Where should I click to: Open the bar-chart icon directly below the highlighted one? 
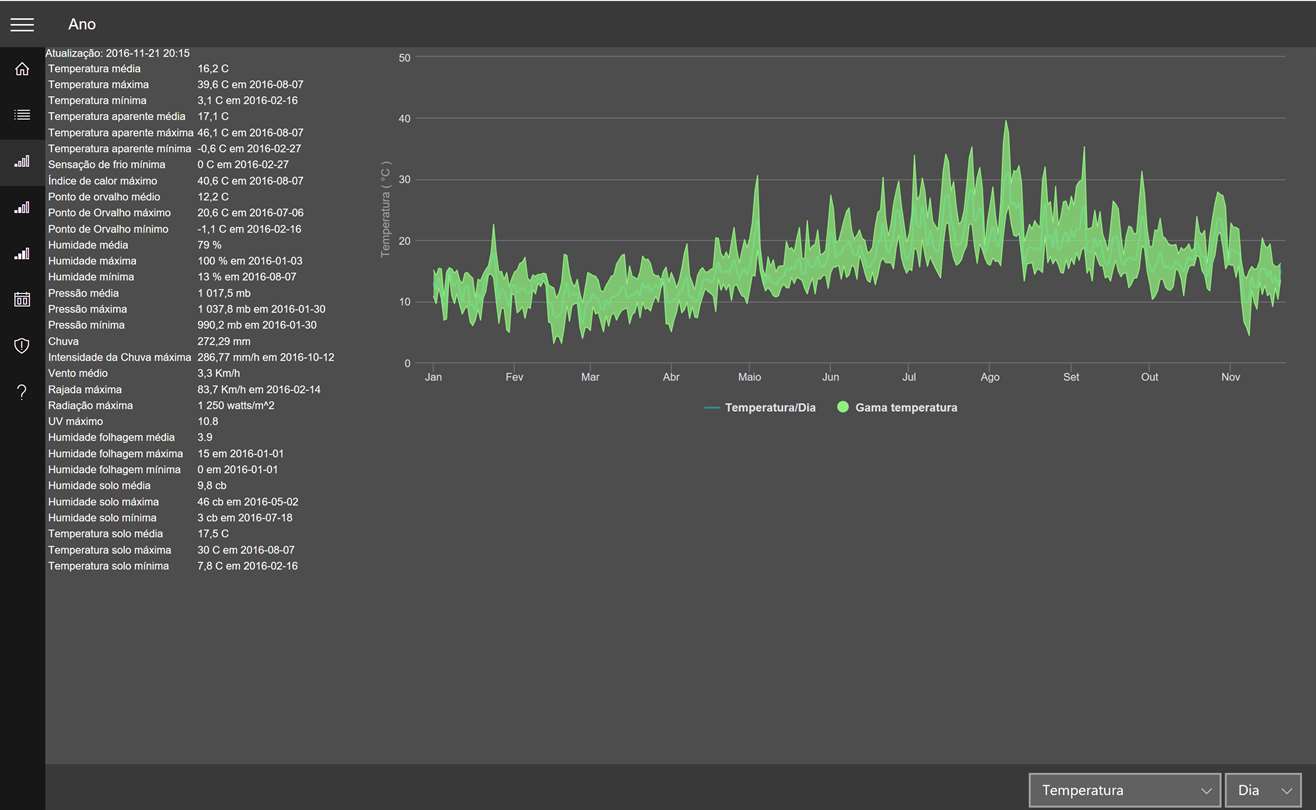[x=22, y=207]
